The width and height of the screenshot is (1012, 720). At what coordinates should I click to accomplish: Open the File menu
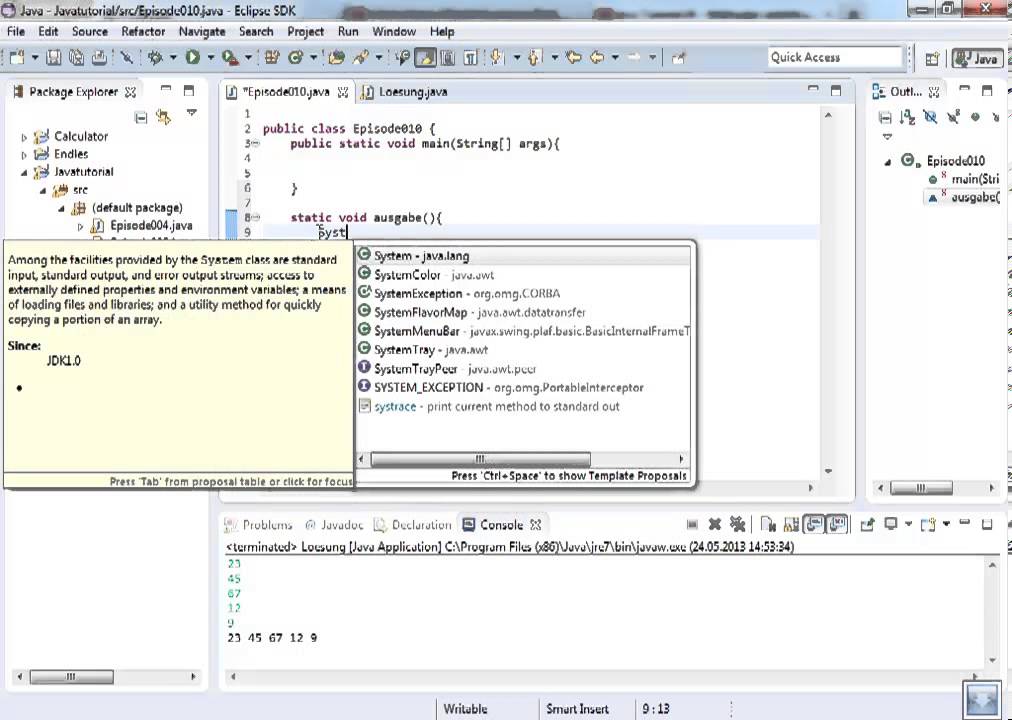pyautogui.click(x=15, y=32)
